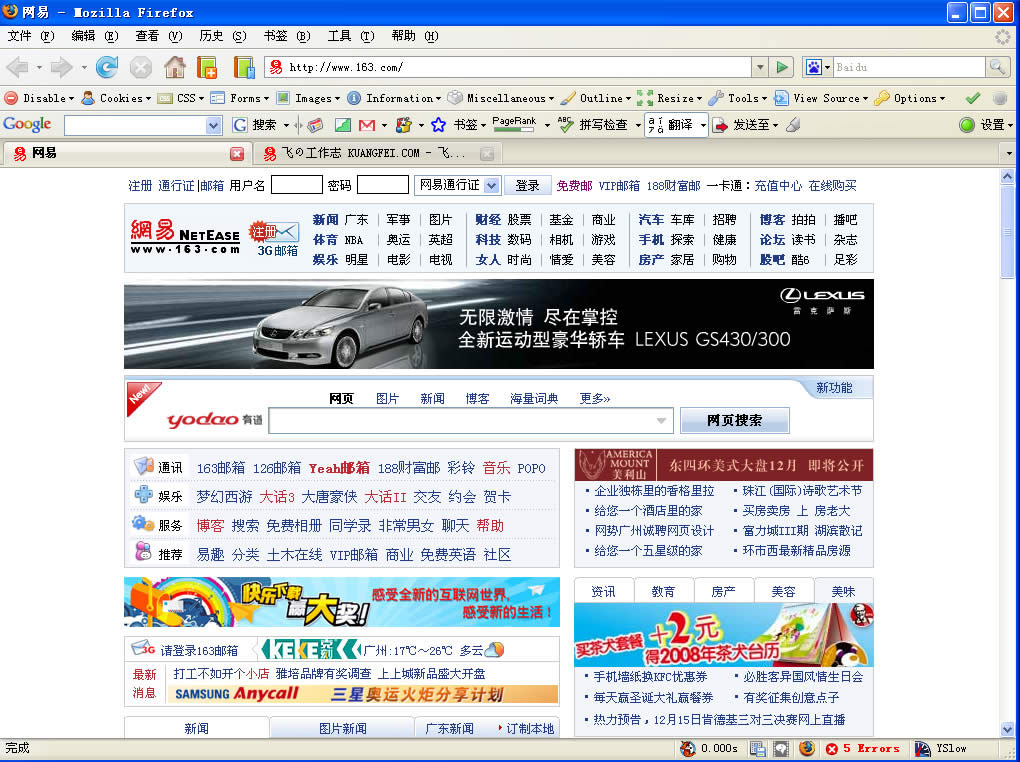
Task: Go forward with the Forward arrow
Action: (x=61, y=67)
